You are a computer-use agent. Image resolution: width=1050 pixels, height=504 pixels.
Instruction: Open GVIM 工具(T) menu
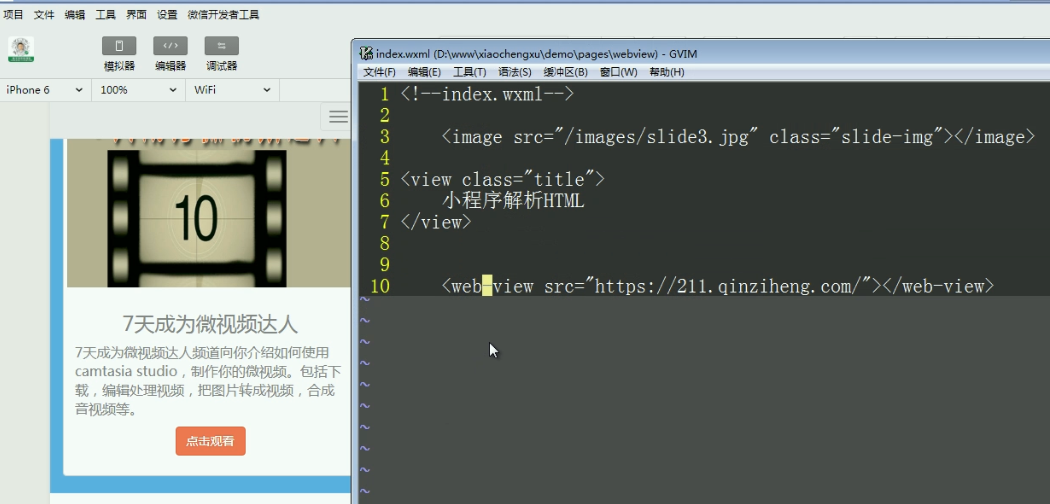[x=469, y=72]
